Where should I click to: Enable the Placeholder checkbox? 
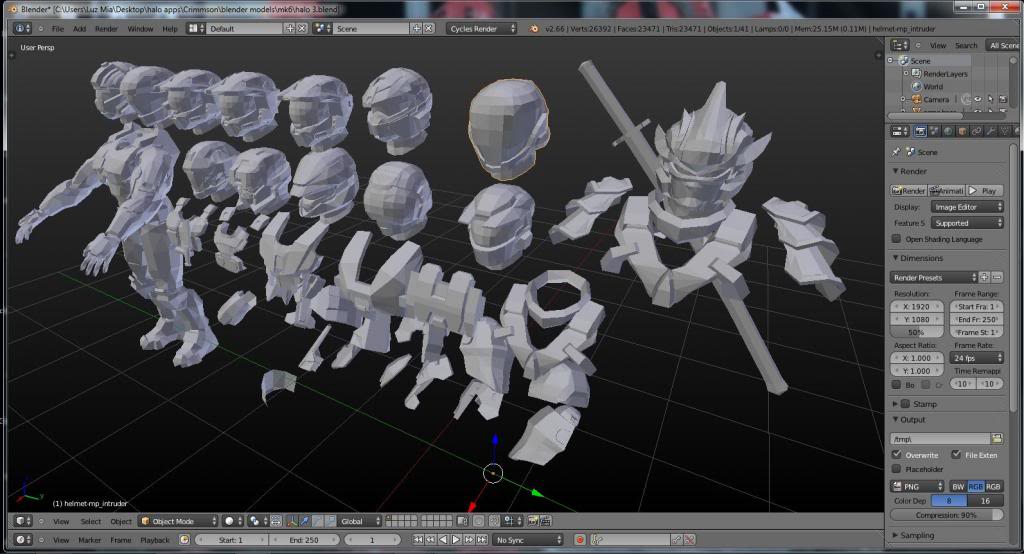(x=896, y=469)
